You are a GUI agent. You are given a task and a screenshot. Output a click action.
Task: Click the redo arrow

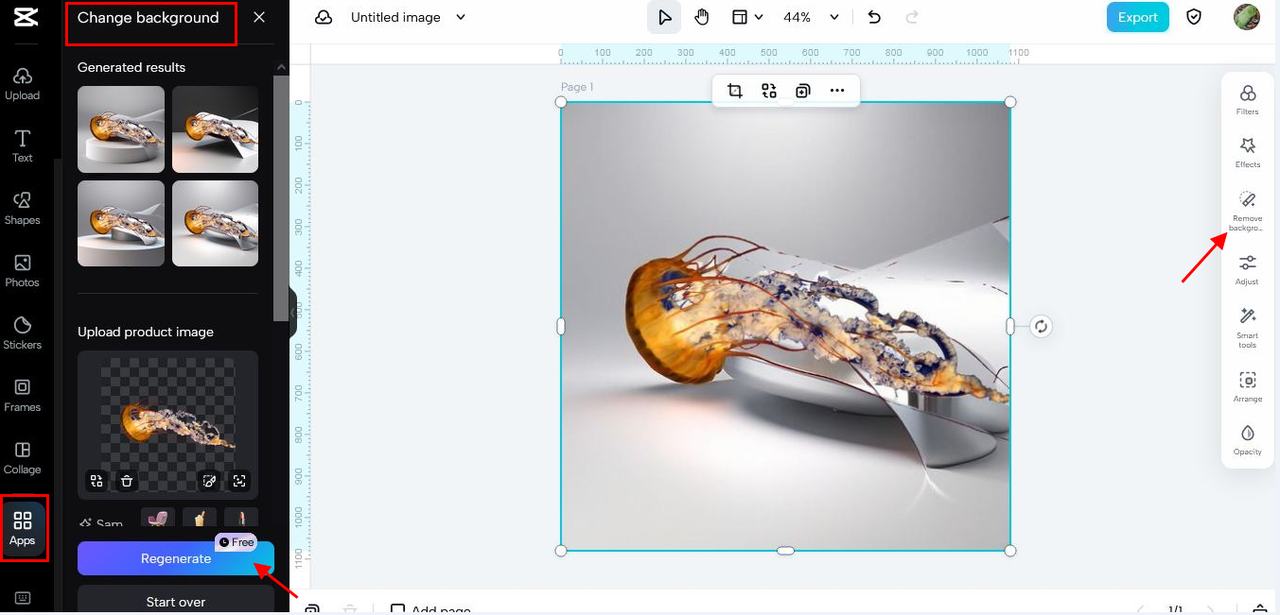912,17
